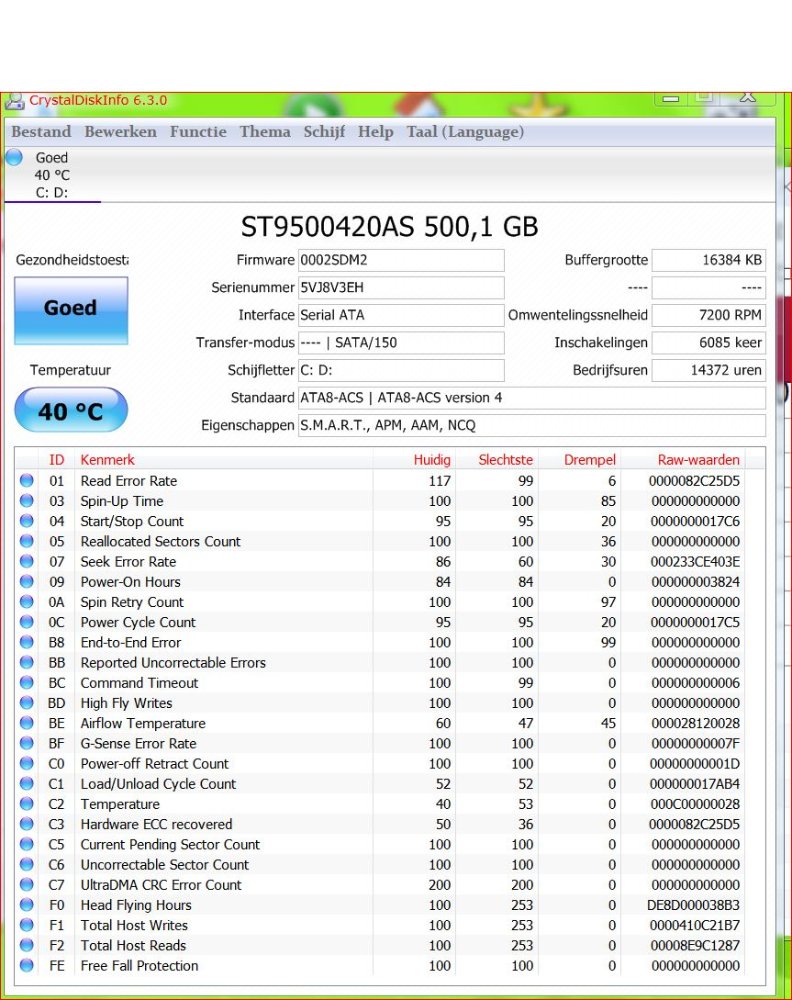Click the Firmware field showing 0002SDM2
The image size is (792, 1000).
click(x=400, y=261)
